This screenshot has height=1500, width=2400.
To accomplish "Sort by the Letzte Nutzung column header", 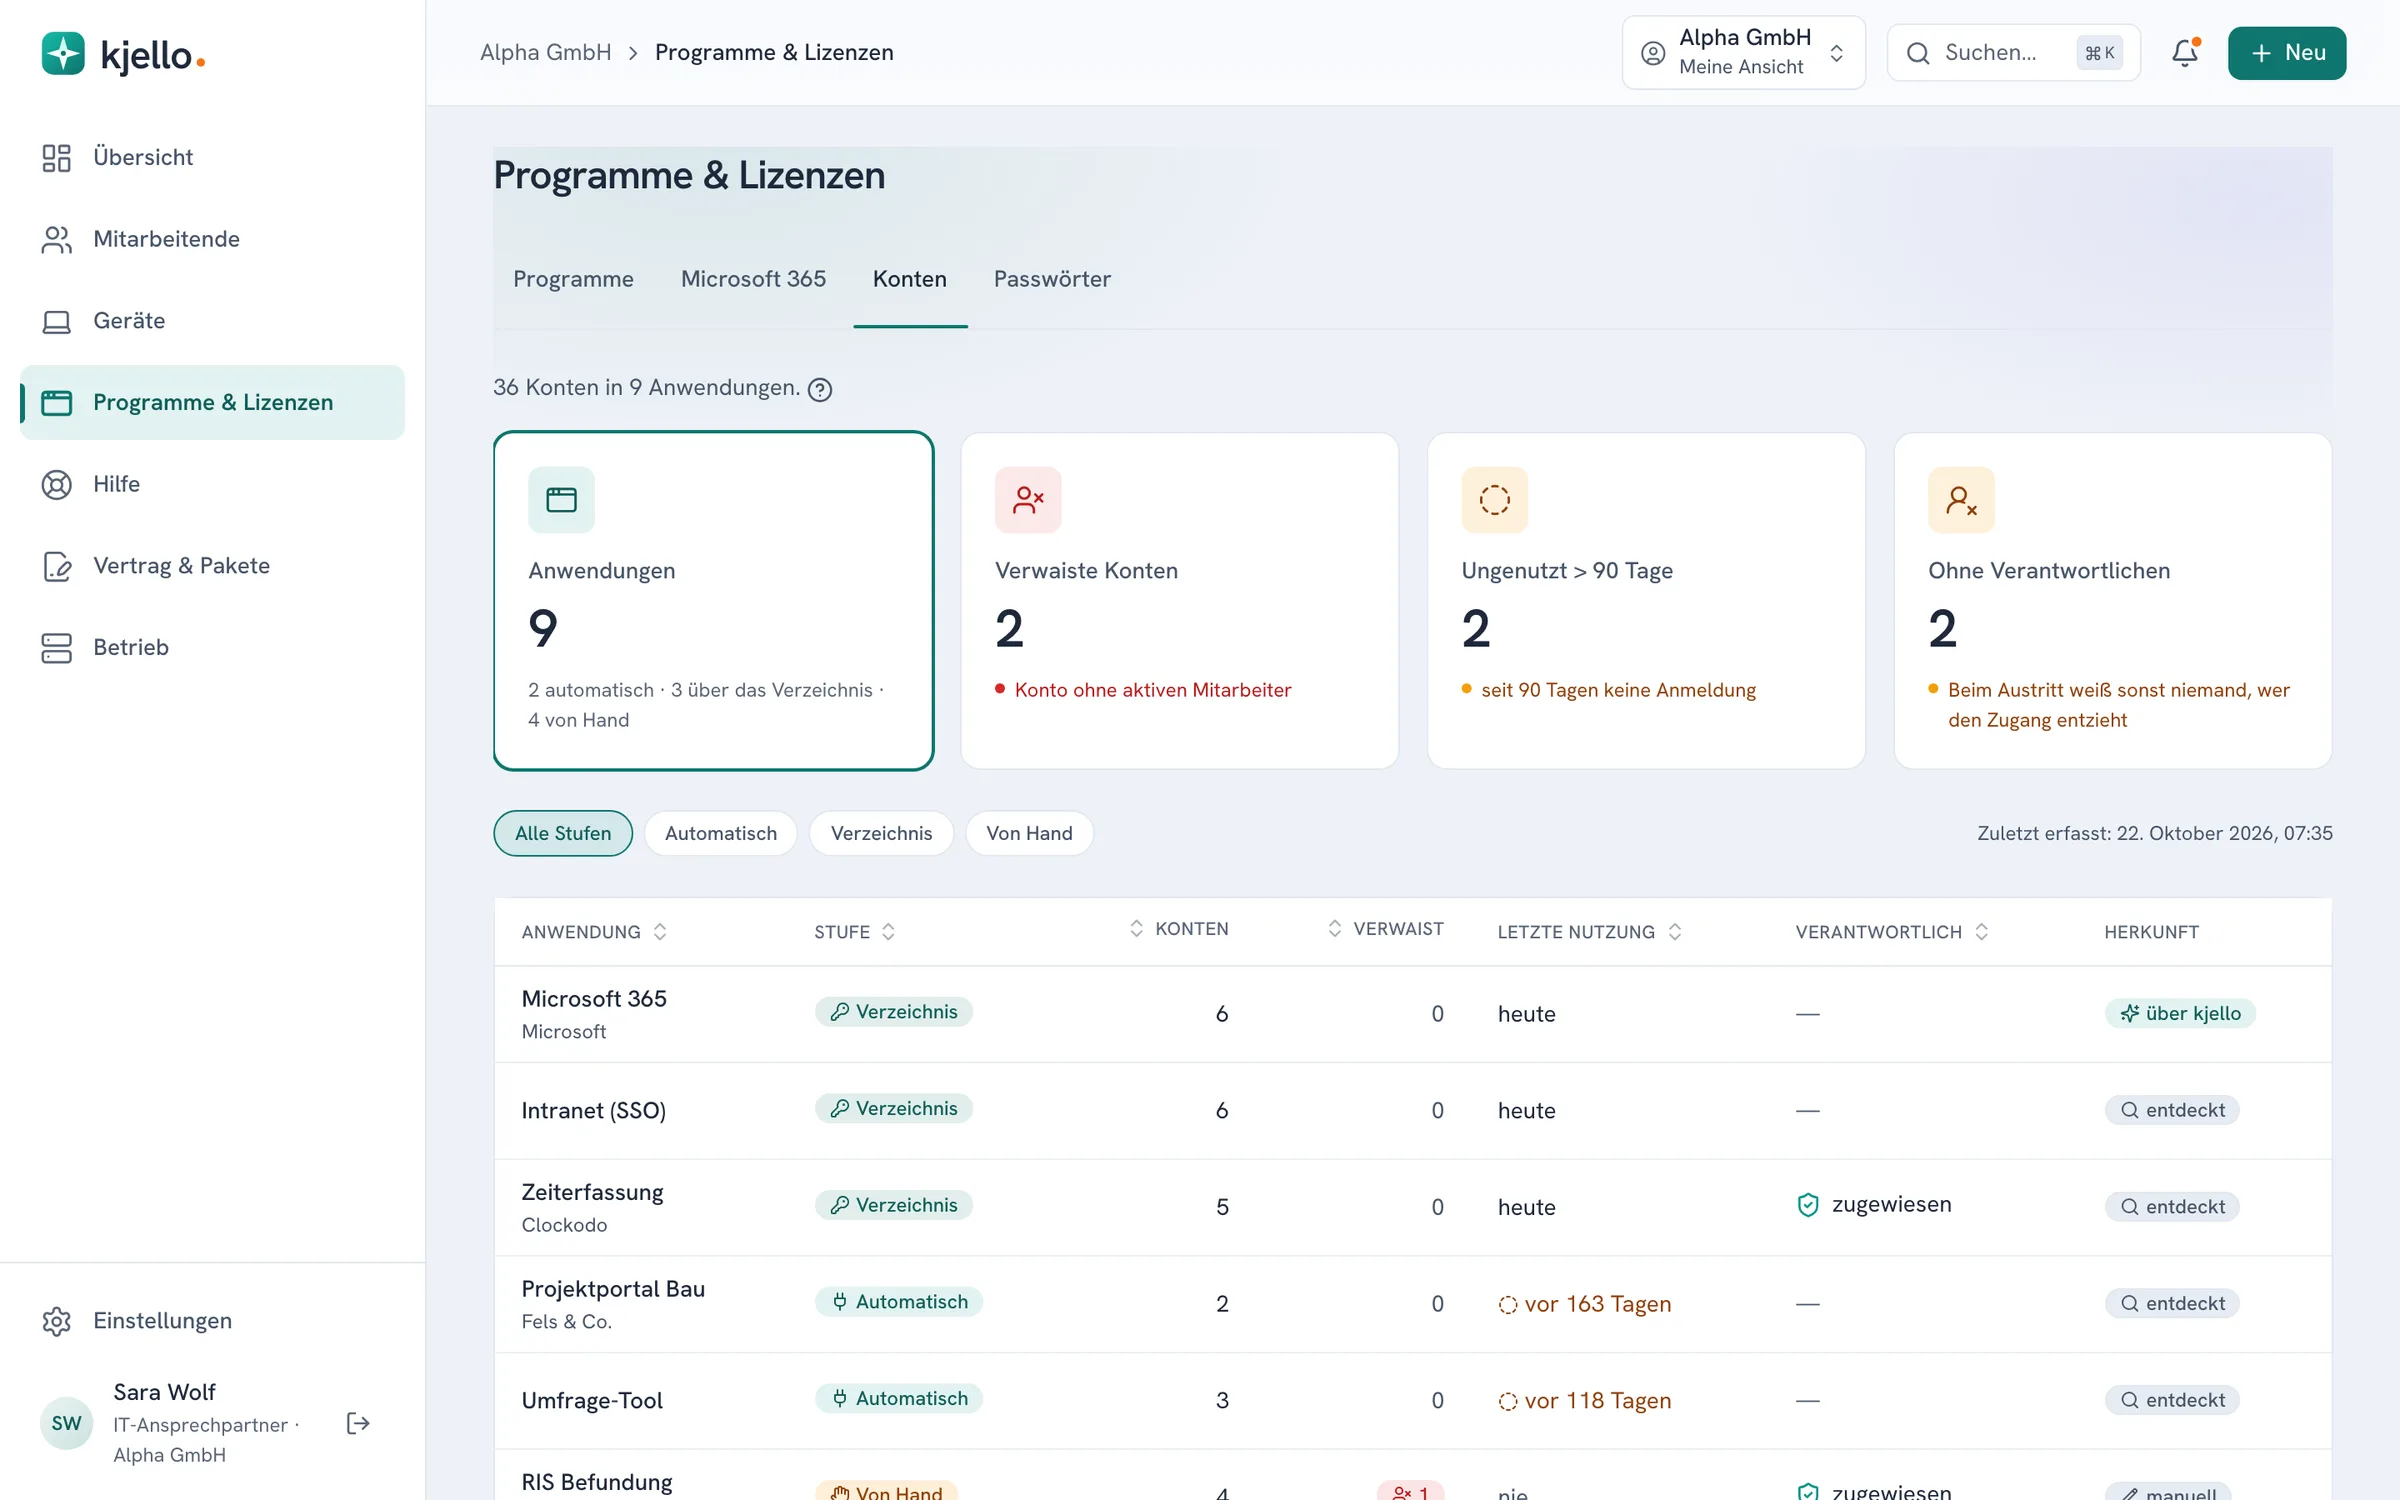I will tap(1589, 932).
